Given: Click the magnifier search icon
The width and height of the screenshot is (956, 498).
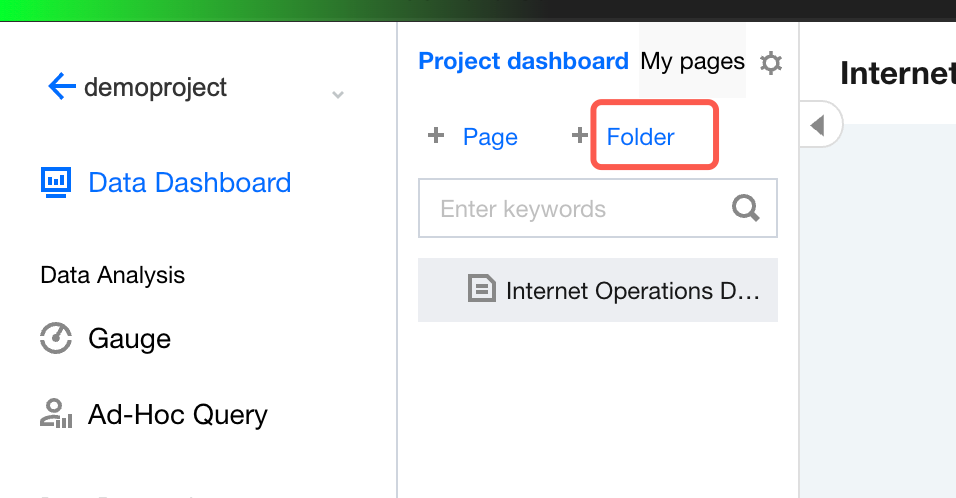Looking at the screenshot, I should 746,208.
